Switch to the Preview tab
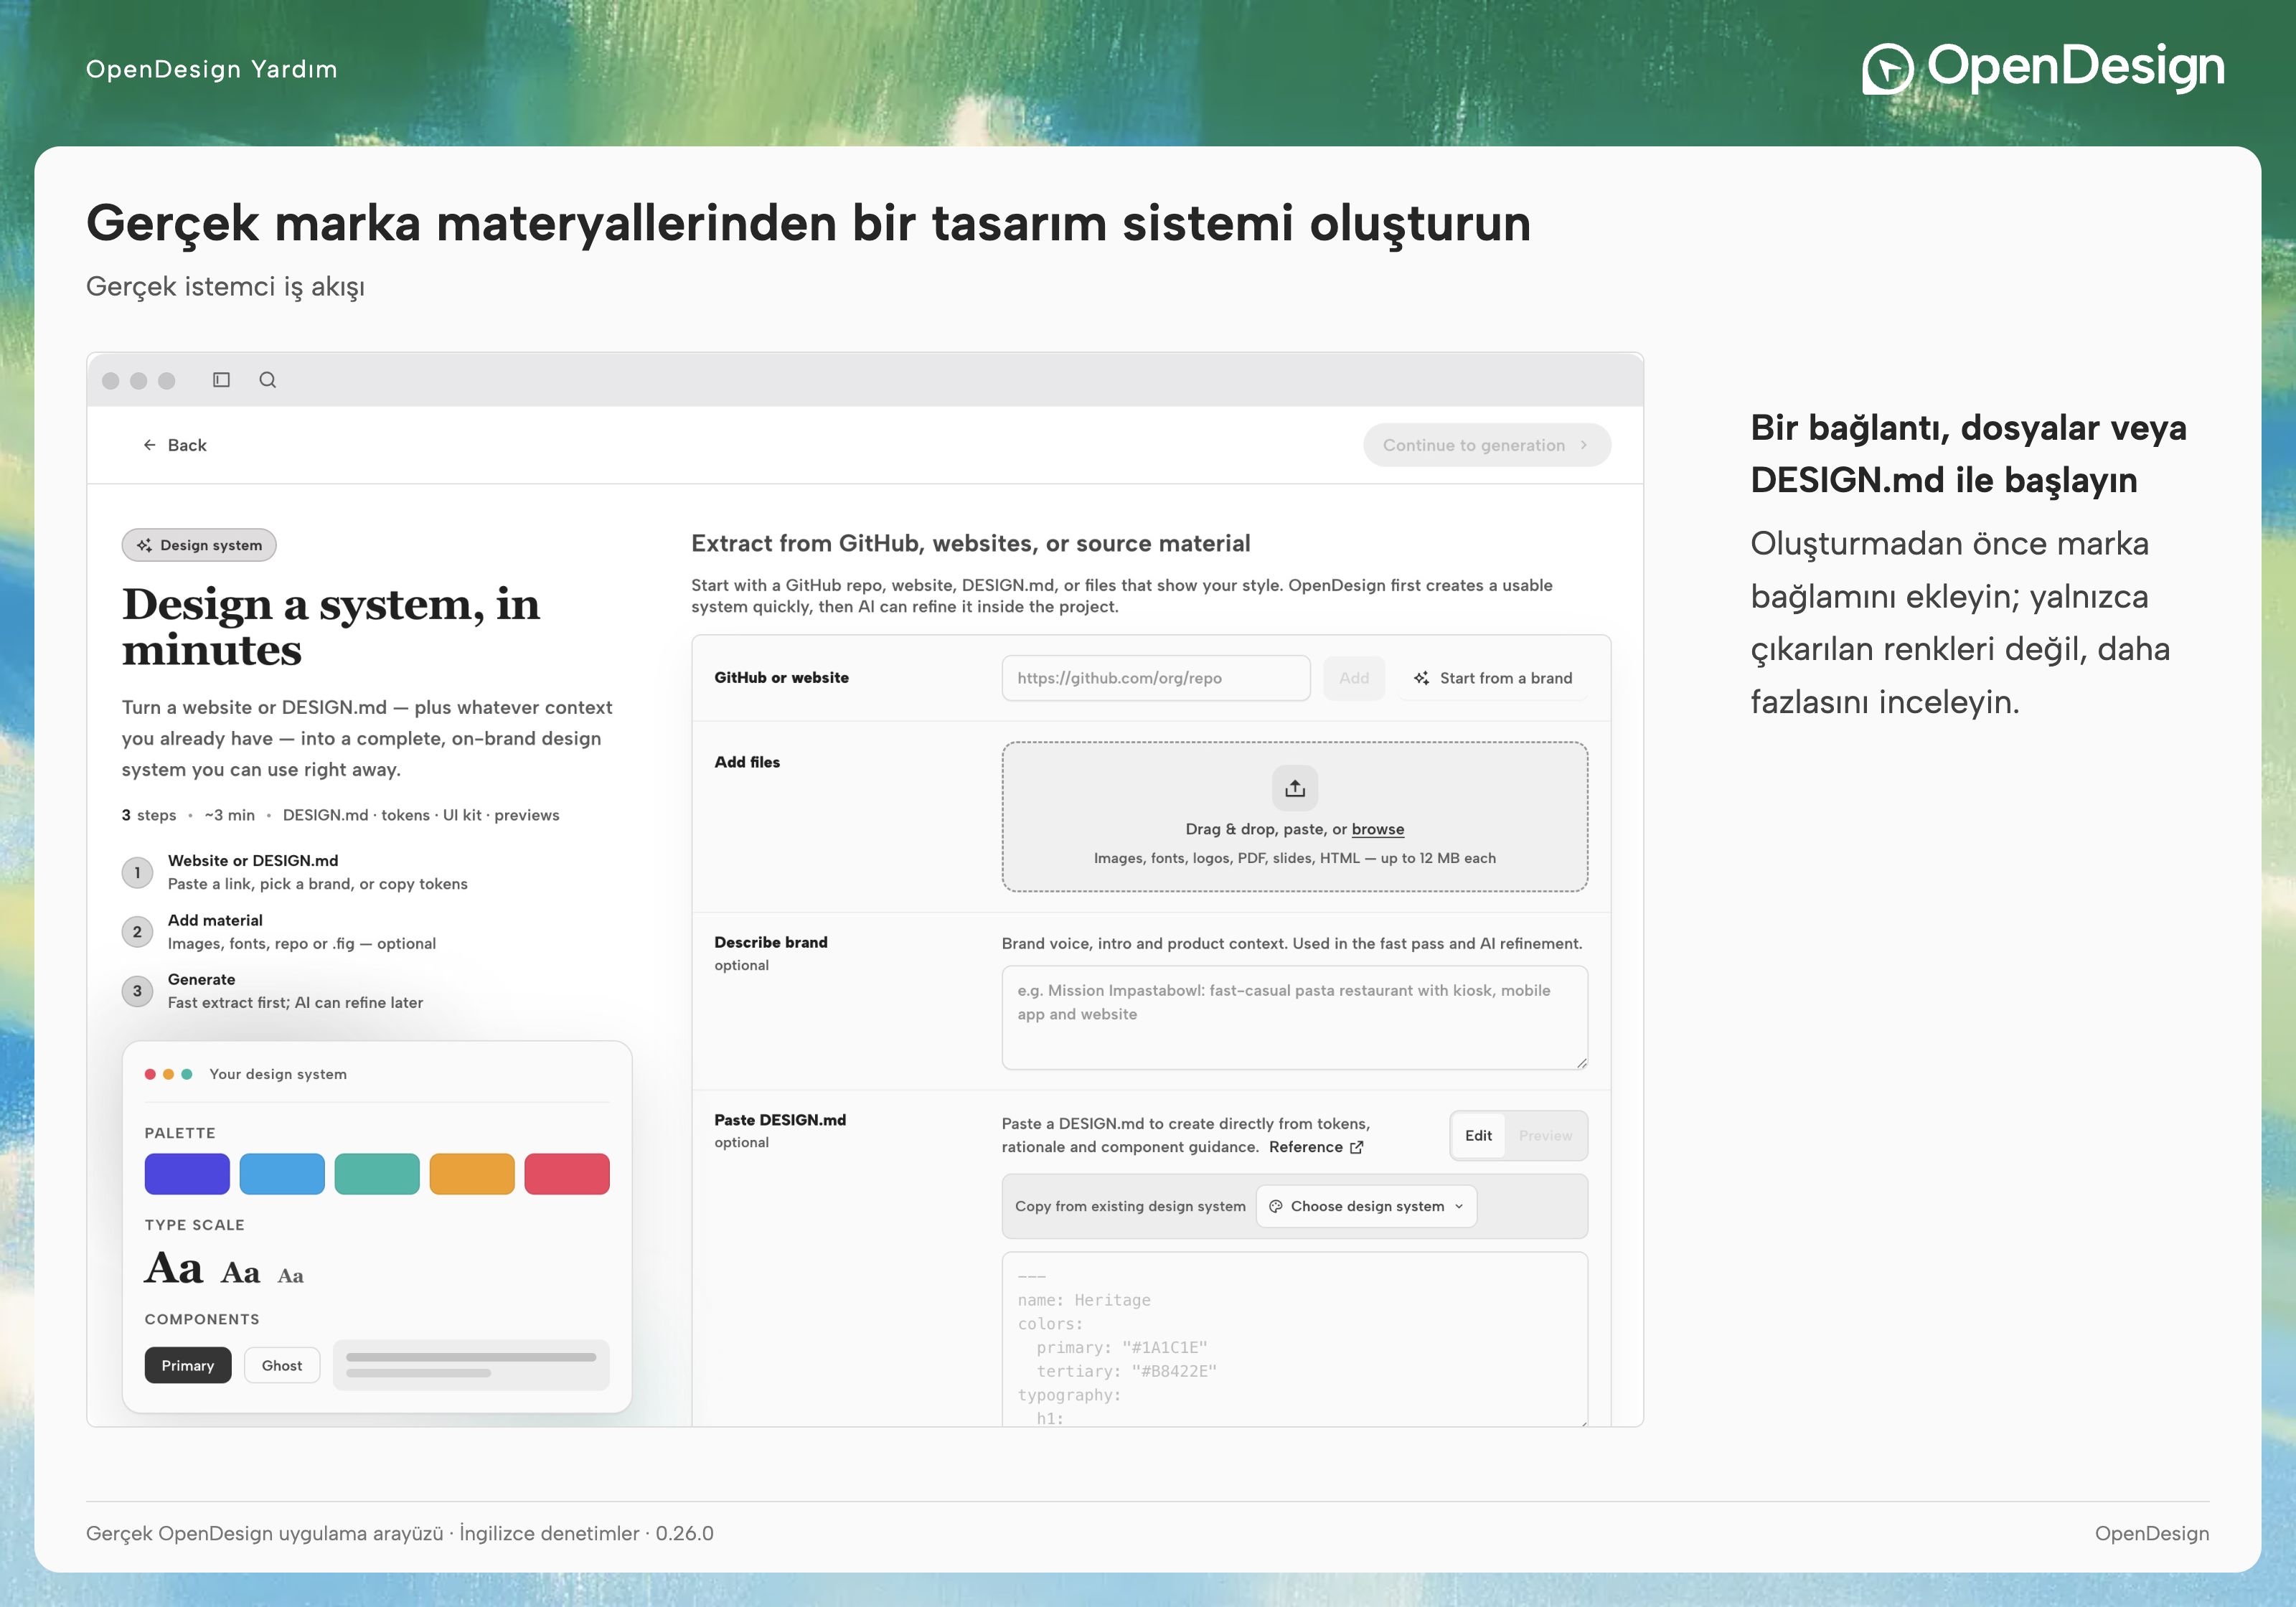 click(1545, 1136)
